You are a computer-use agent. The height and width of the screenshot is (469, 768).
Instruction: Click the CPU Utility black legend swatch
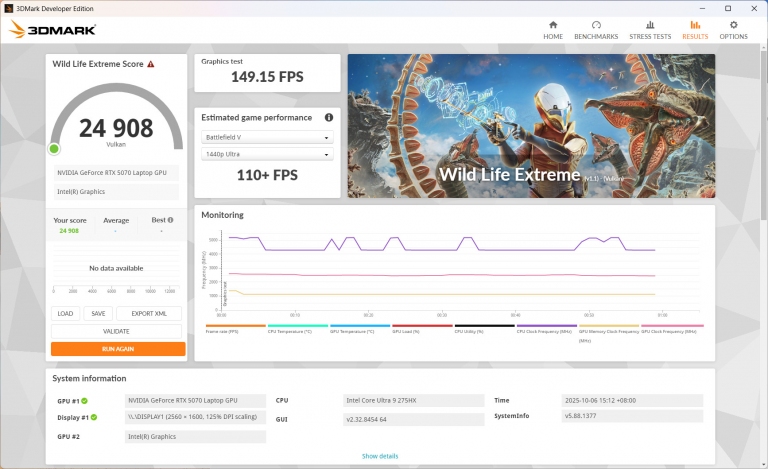[484, 325]
